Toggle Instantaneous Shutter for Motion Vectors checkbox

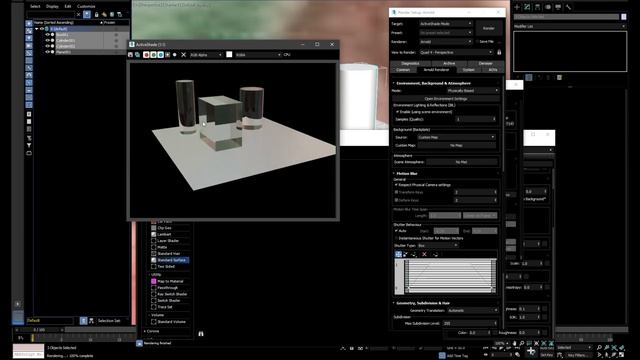[396, 238]
